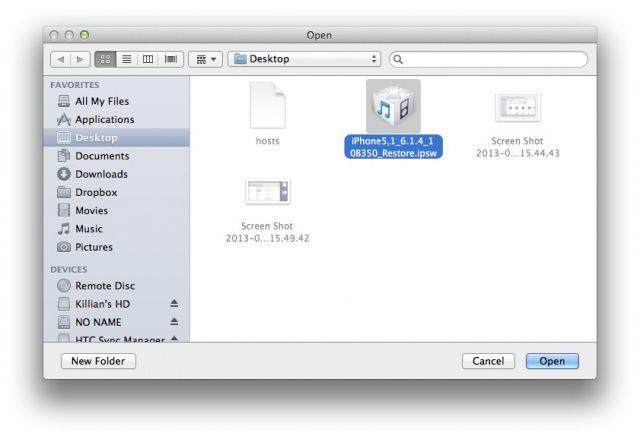
Task: Select All My Files in sidebar
Action: (x=101, y=101)
